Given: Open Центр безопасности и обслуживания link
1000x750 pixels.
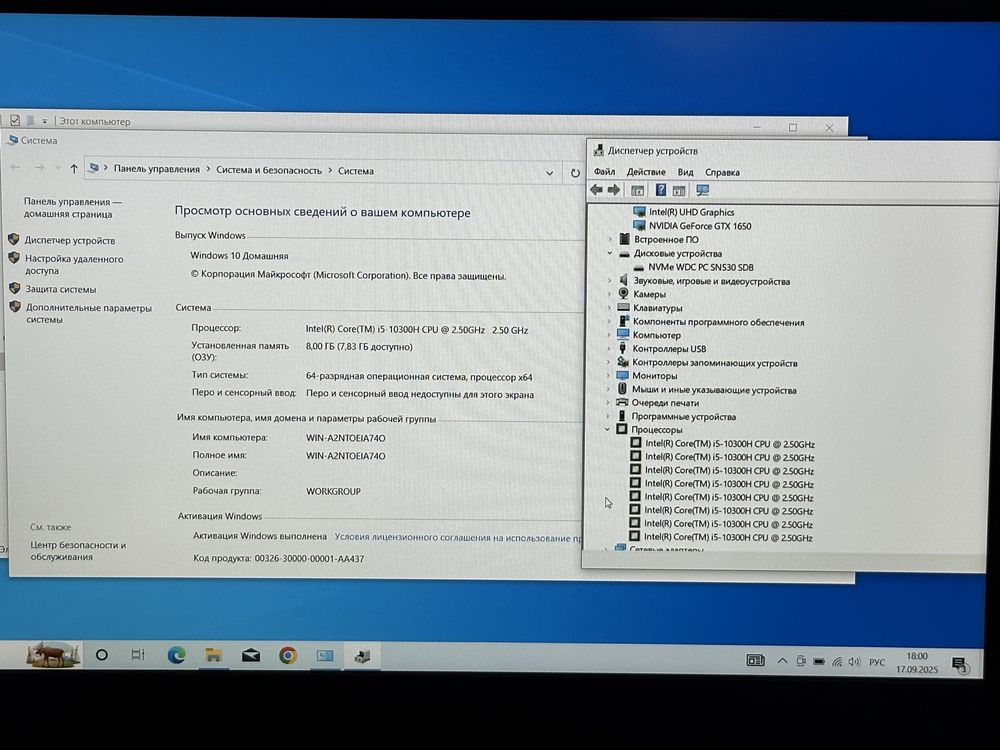Looking at the screenshot, I should coord(78,551).
